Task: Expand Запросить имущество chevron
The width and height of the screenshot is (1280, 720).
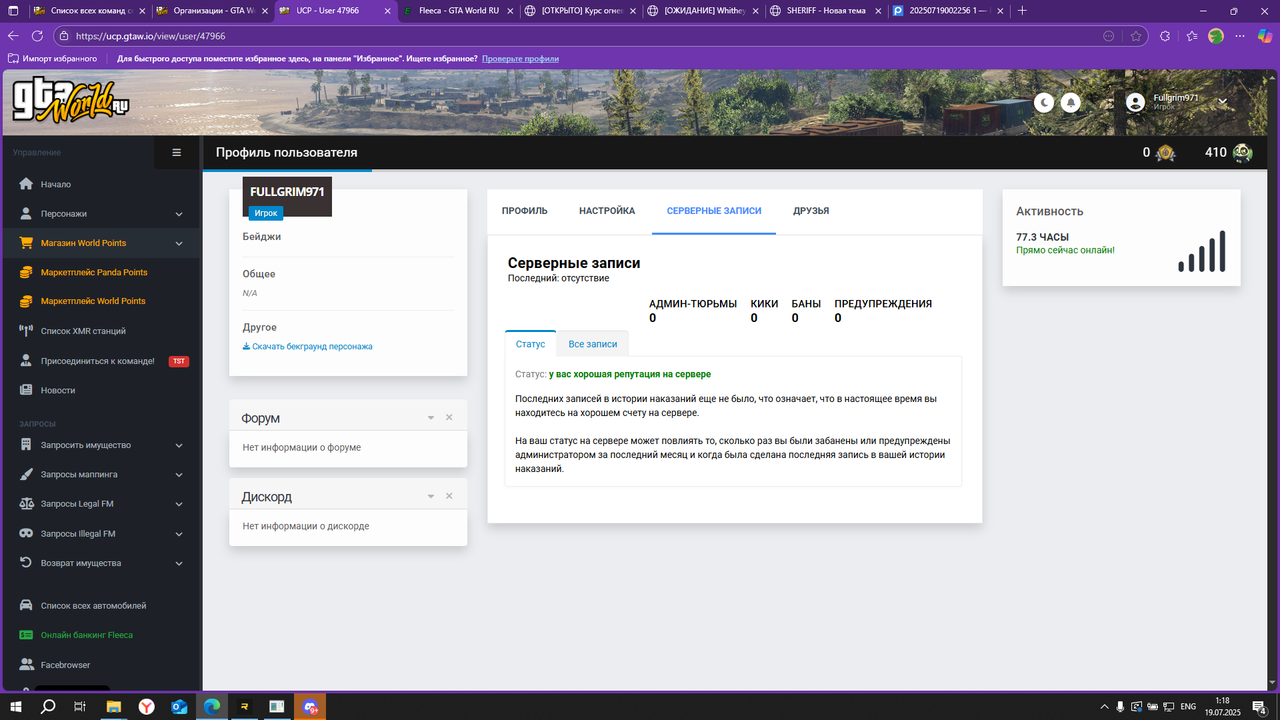Action: [x=179, y=445]
